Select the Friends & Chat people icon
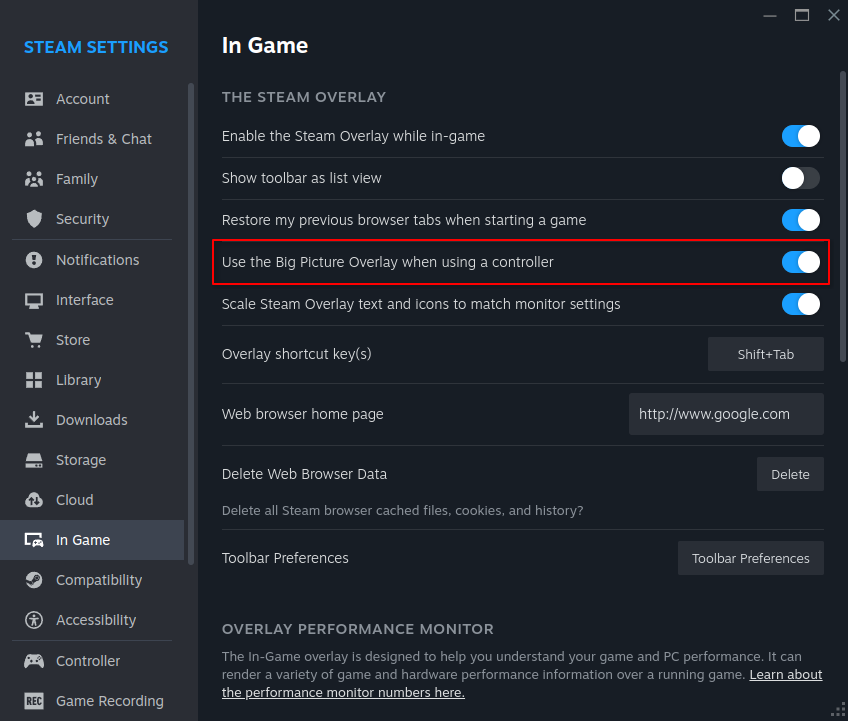This screenshot has width=848, height=721. pos(34,139)
